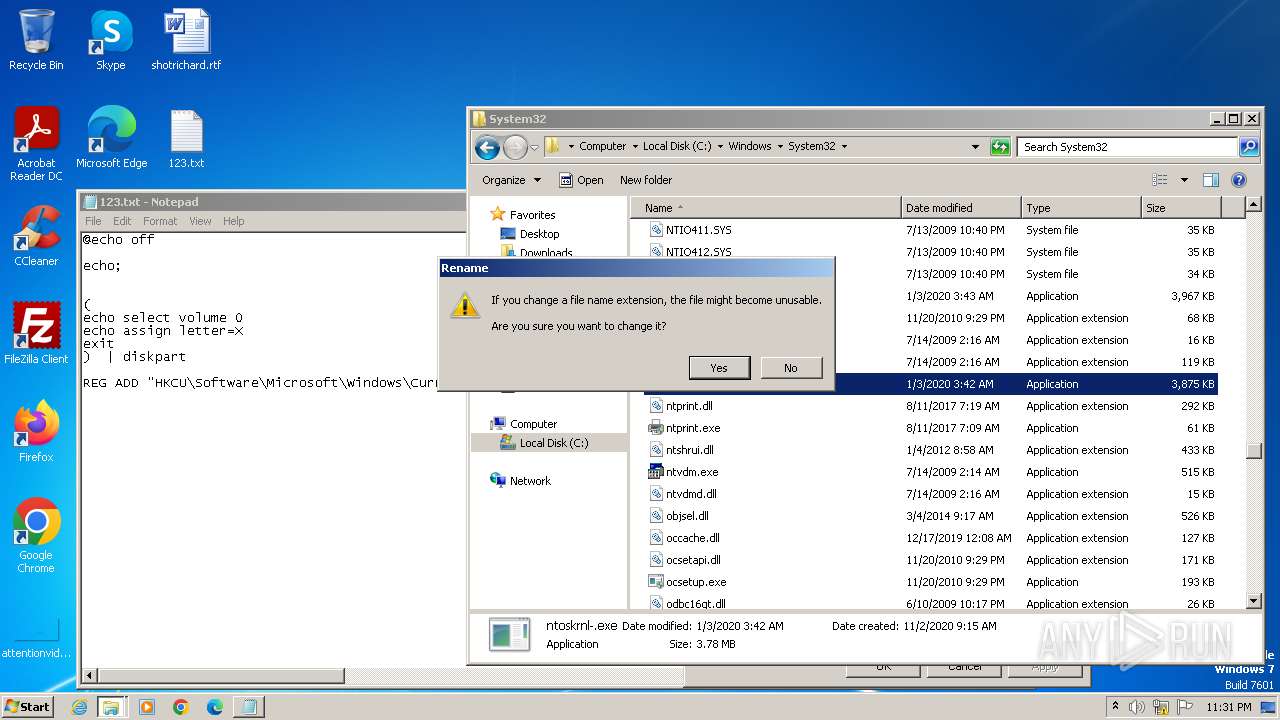The height and width of the screenshot is (720, 1280).
Task: Open Acrobat Reader DC desktop icon
Action: [x=36, y=144]
